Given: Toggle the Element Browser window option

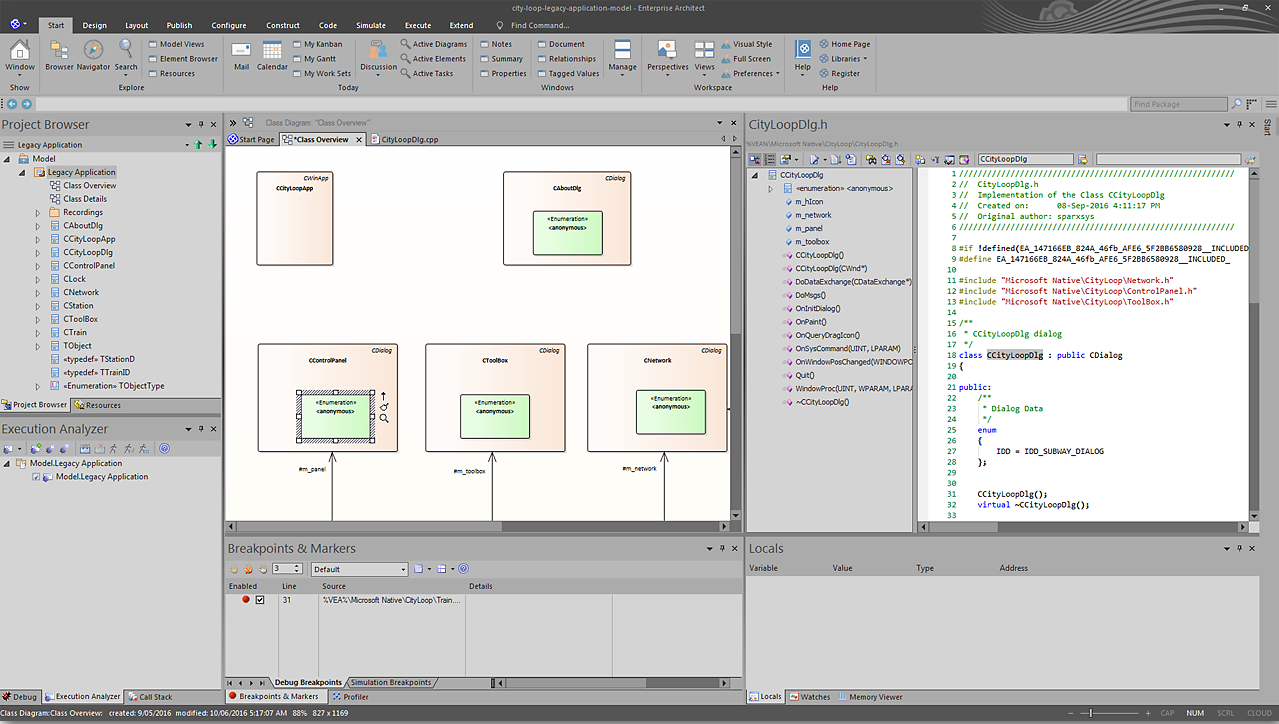Looking at the screenshot, I should [183, 59].
